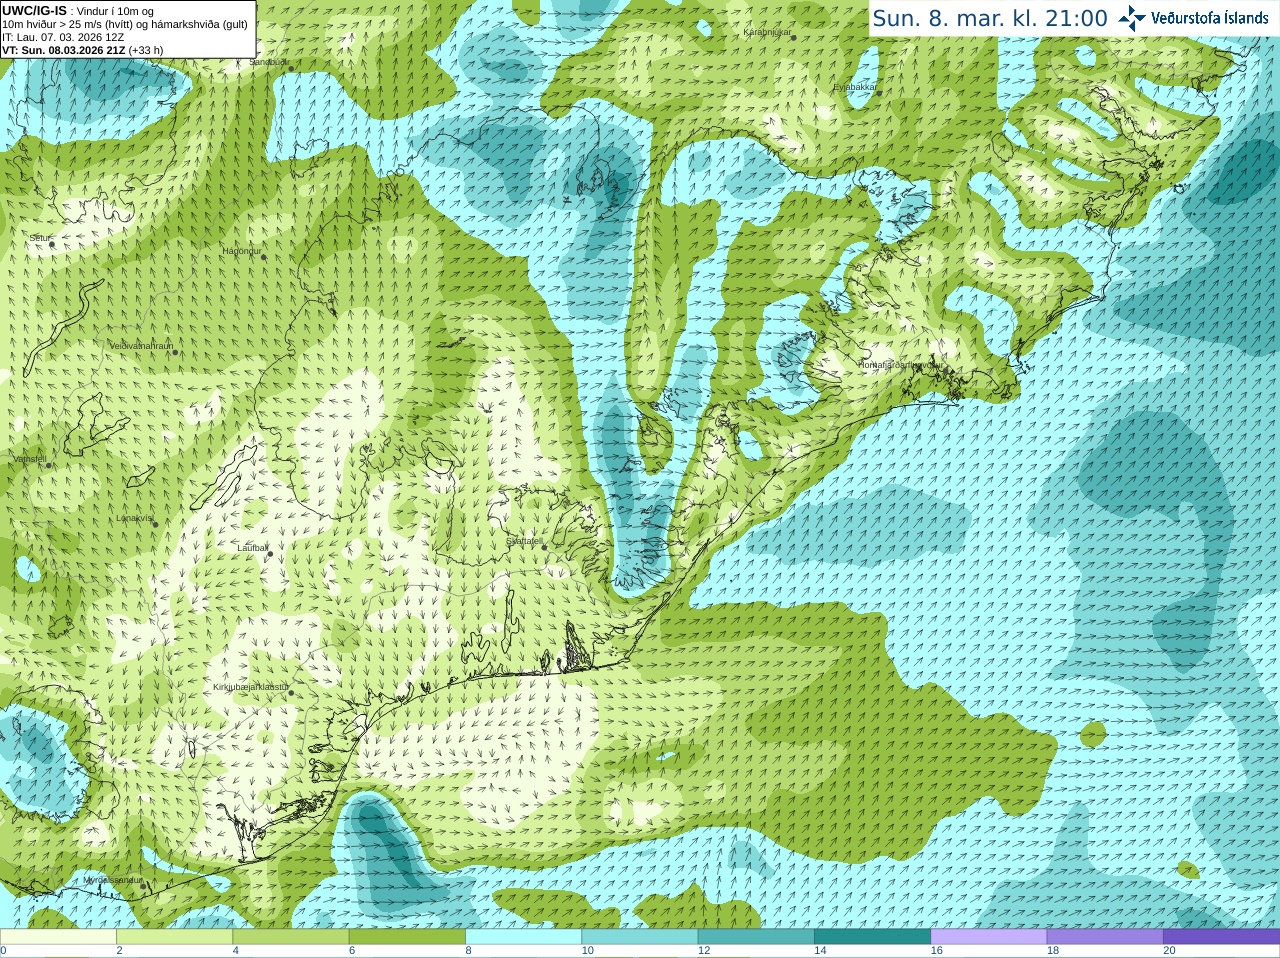Click the legend scale number 20
1280x958 pixels.
click(1169, 951)
